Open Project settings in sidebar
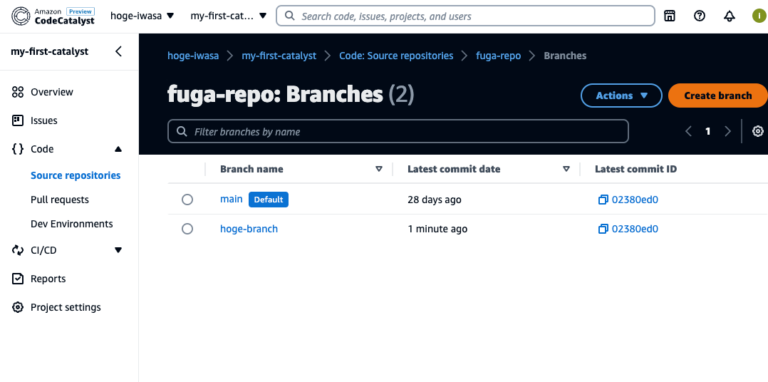Viewport: 768px width, 382px height. (x=66, y=307)
